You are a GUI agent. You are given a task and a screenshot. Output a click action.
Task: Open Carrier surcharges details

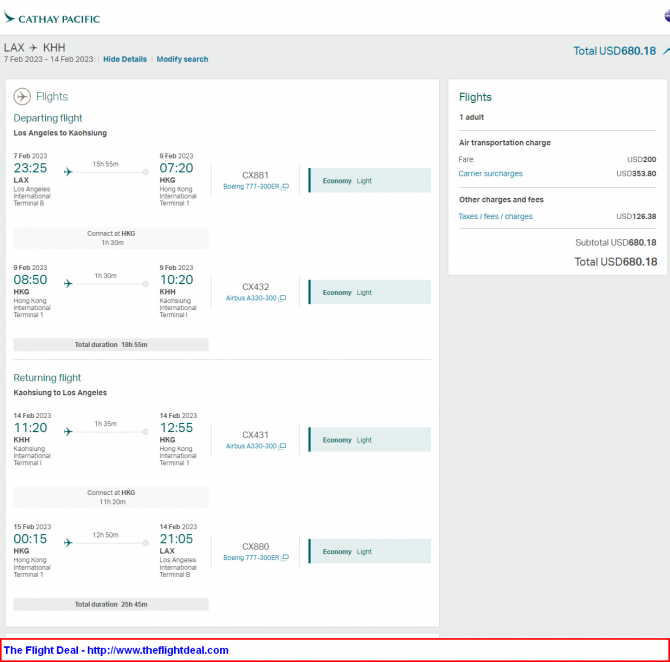point(490,174)
